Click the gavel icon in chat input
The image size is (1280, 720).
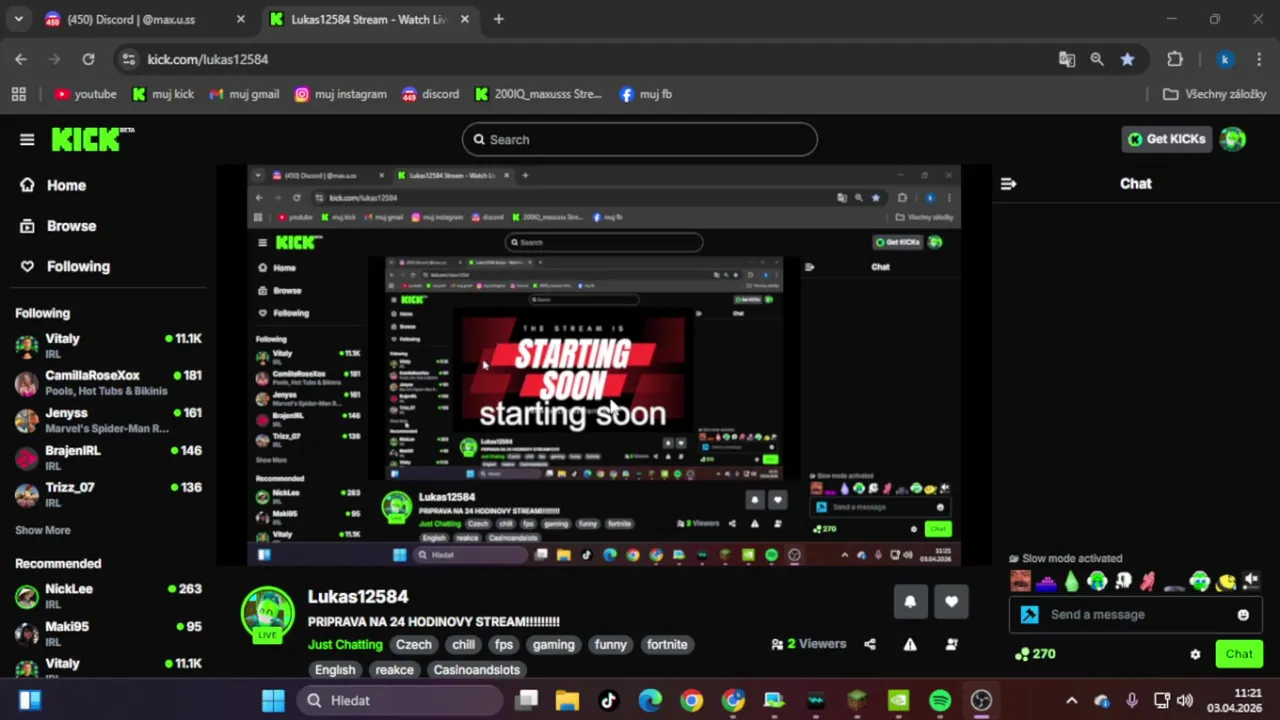coord(1029,615)
